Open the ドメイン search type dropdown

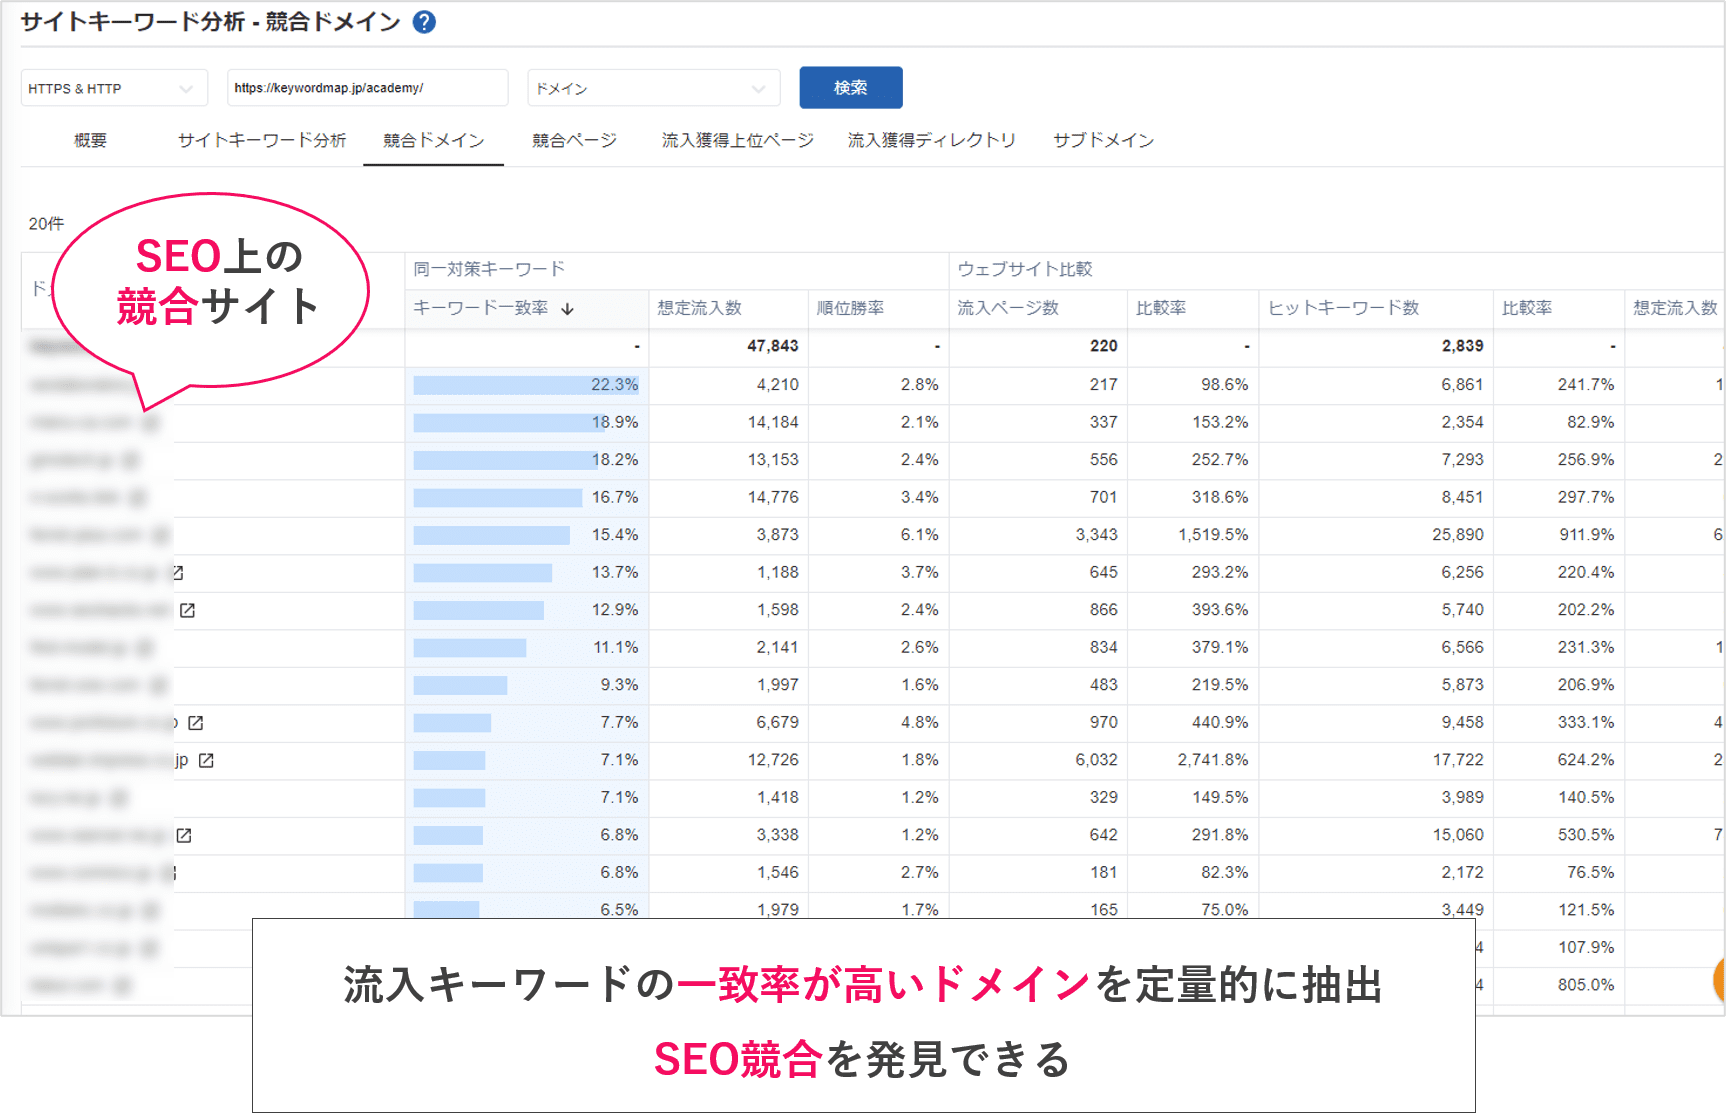pos(653,87)
